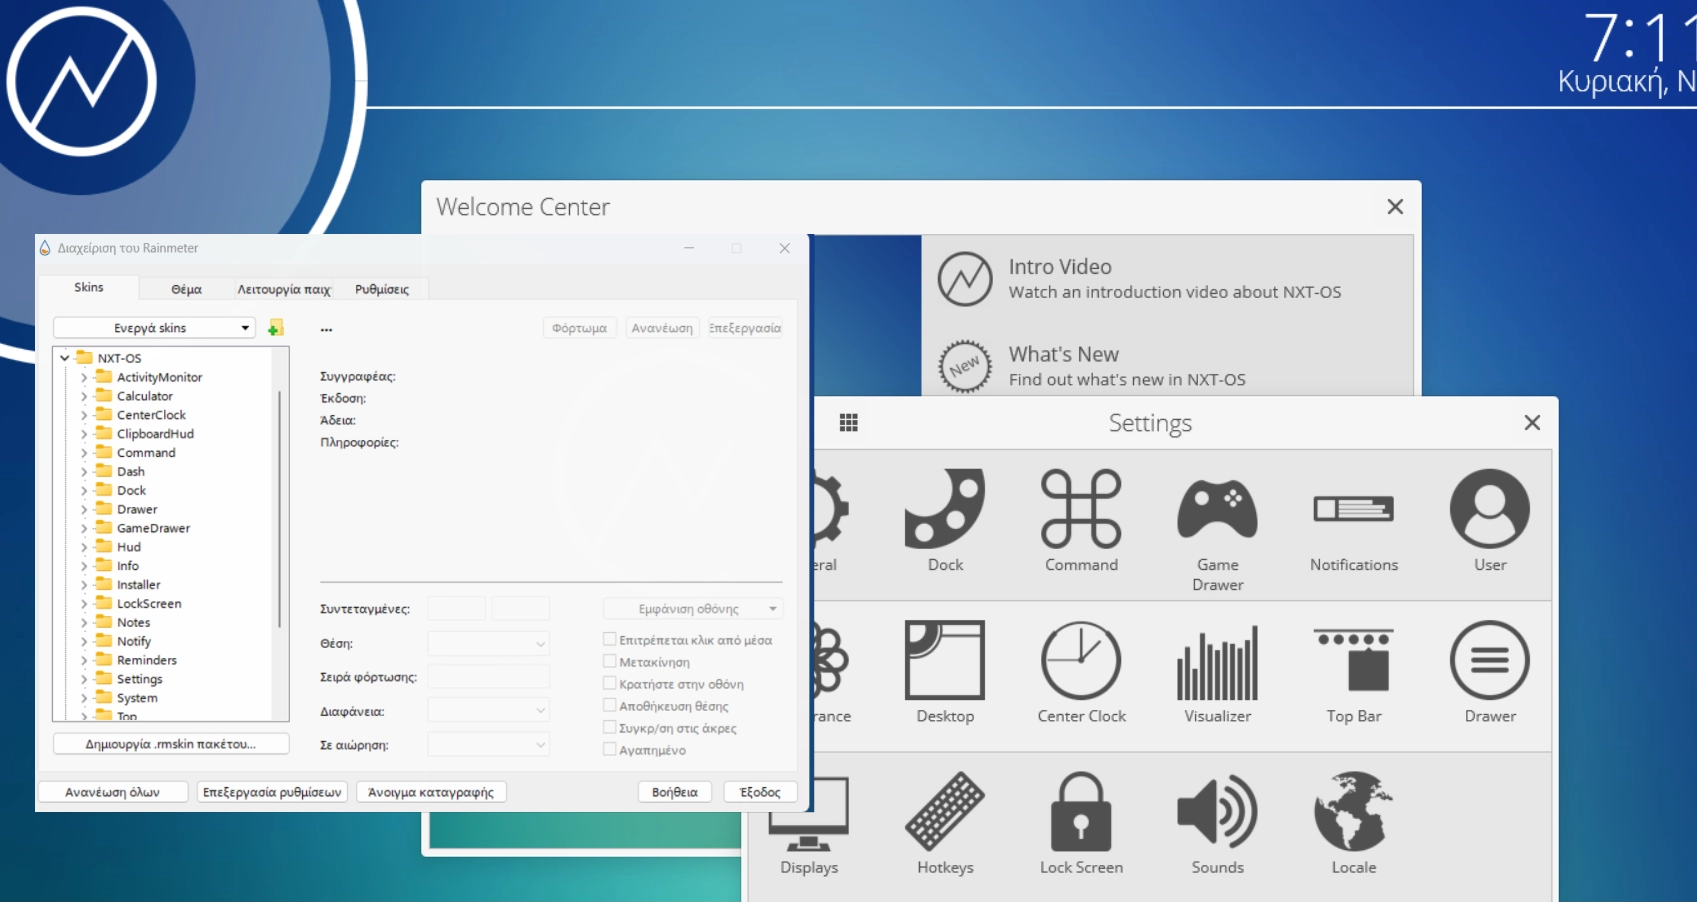1698x903 pixels.
Task: Select the ClipboardHud folder in tree
Action: pos(155,434)
